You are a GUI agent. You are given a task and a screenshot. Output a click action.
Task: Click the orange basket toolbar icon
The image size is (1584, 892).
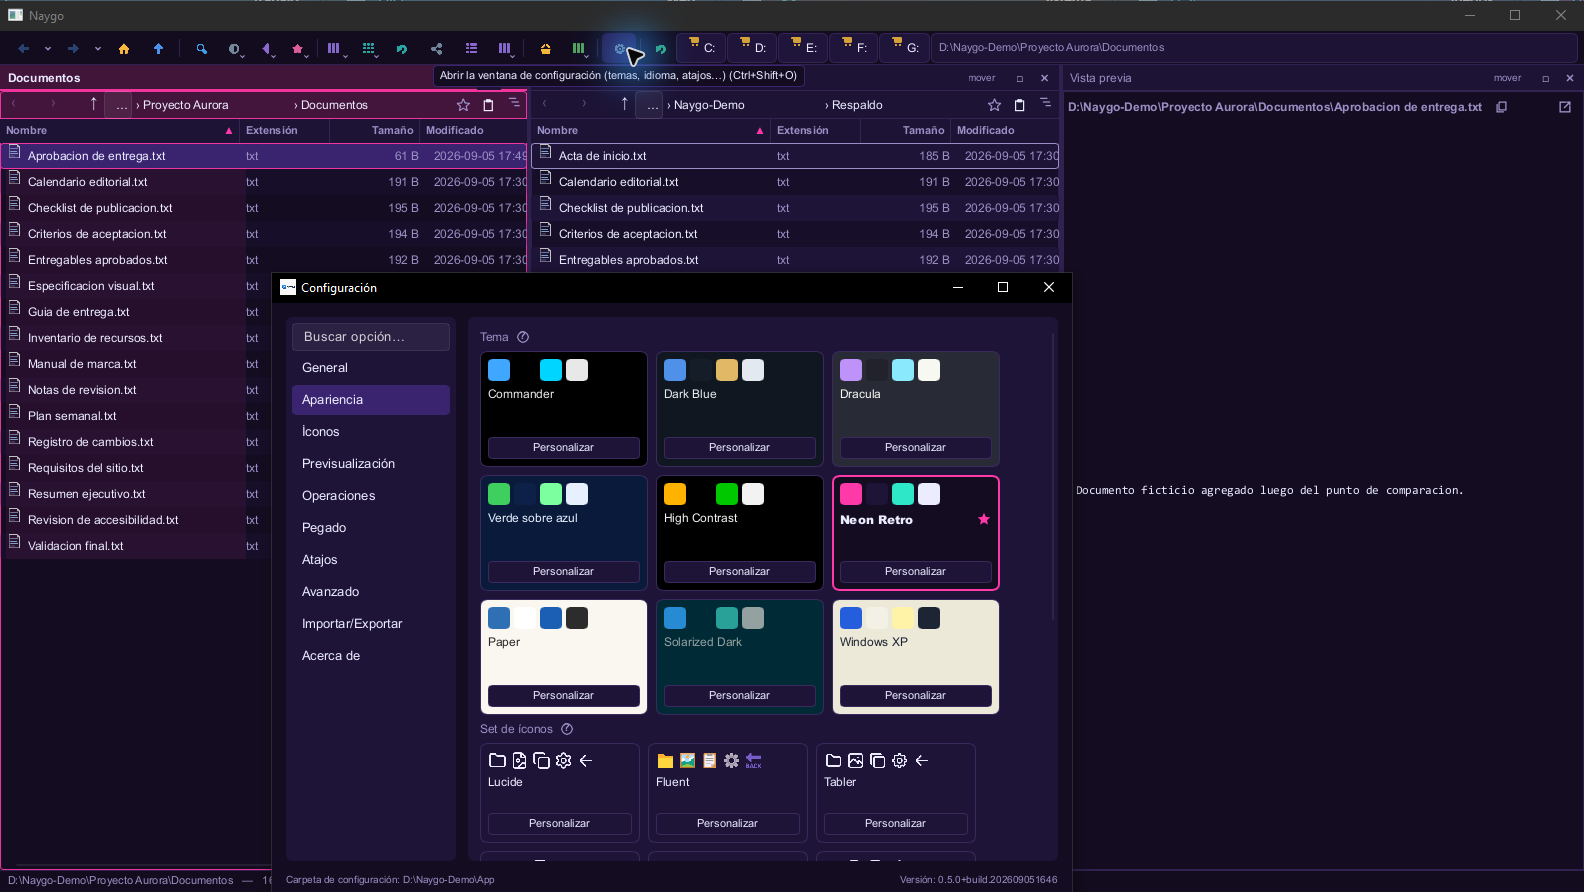545,48
